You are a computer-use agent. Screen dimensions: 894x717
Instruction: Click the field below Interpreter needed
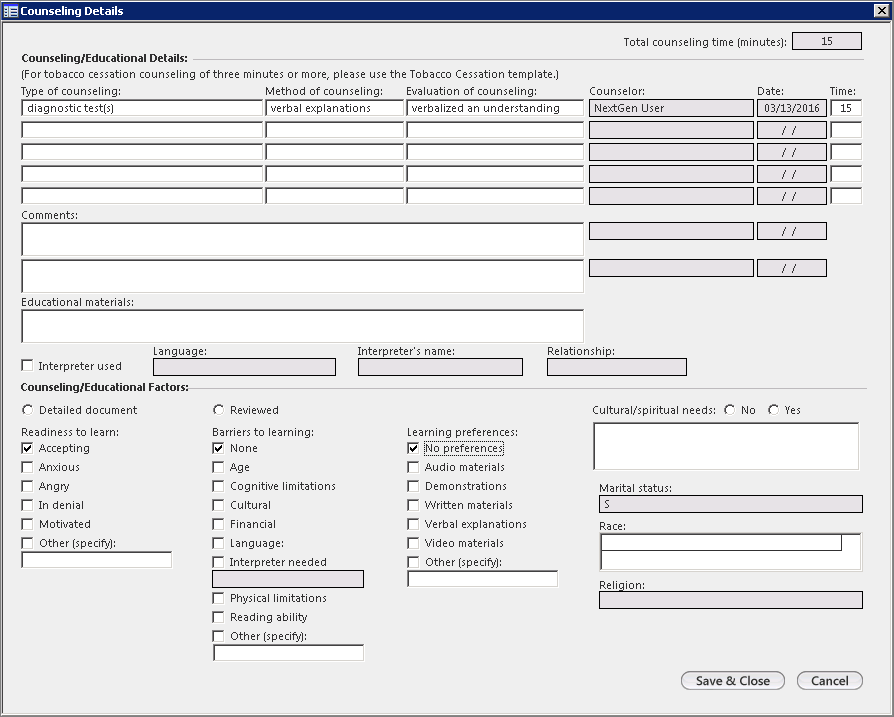pyautogui.click(x=288, y=579)
